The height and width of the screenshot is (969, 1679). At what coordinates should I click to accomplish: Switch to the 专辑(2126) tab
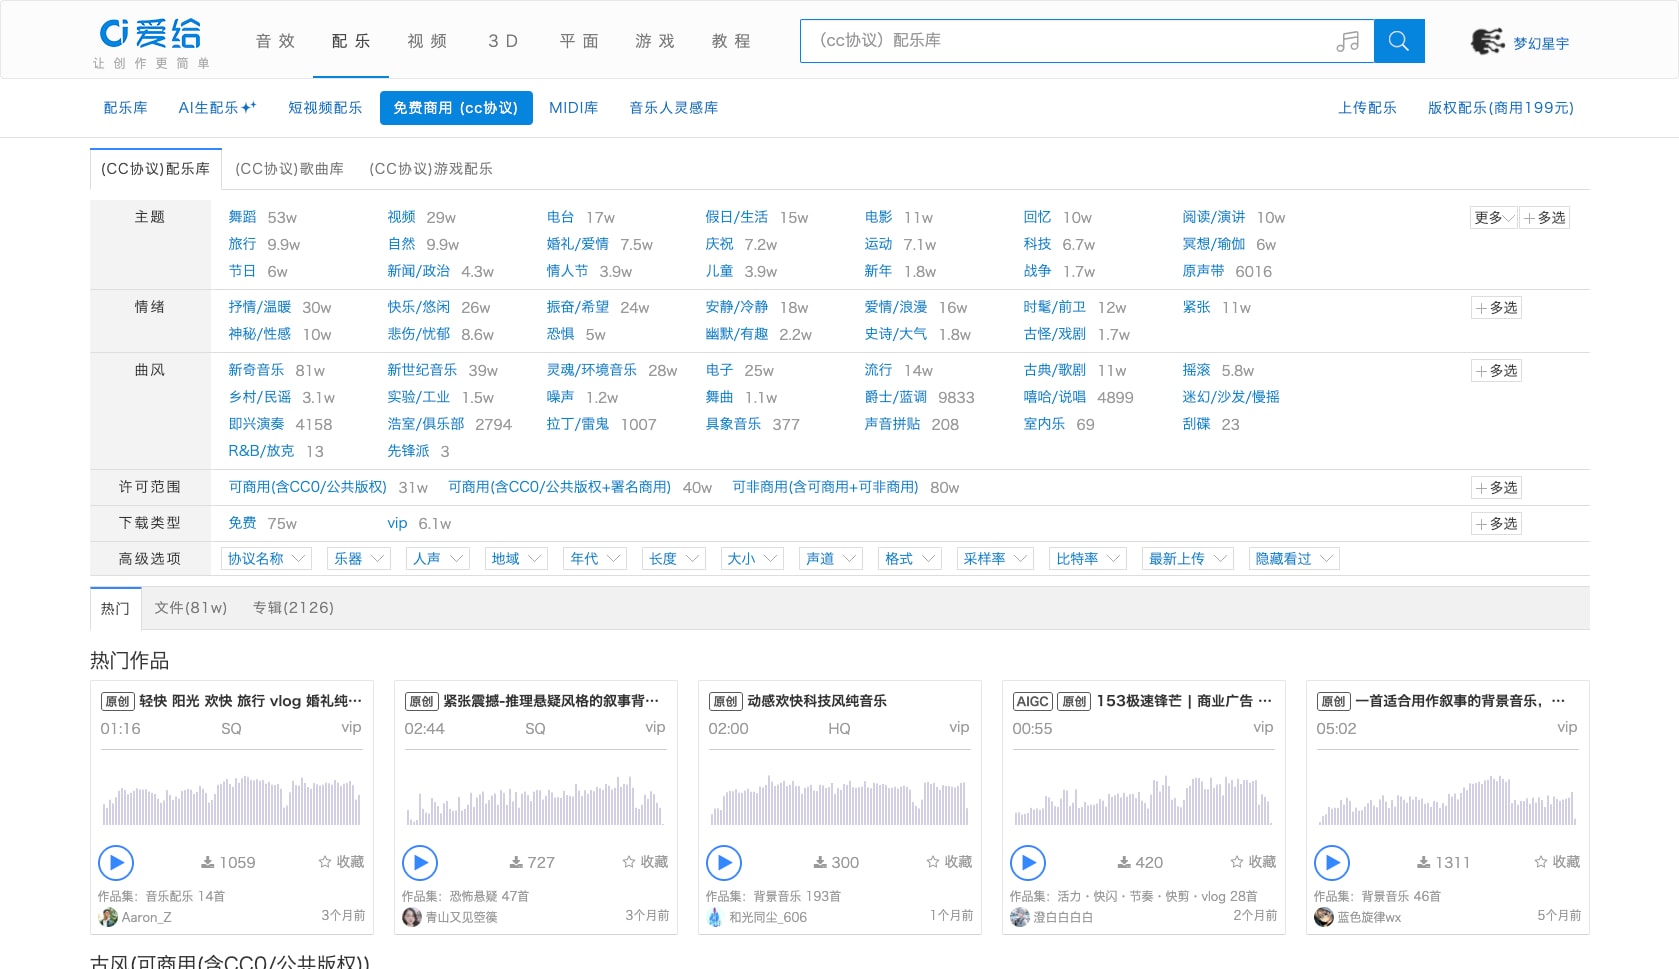pyautogui.click(x=293, y=608)
